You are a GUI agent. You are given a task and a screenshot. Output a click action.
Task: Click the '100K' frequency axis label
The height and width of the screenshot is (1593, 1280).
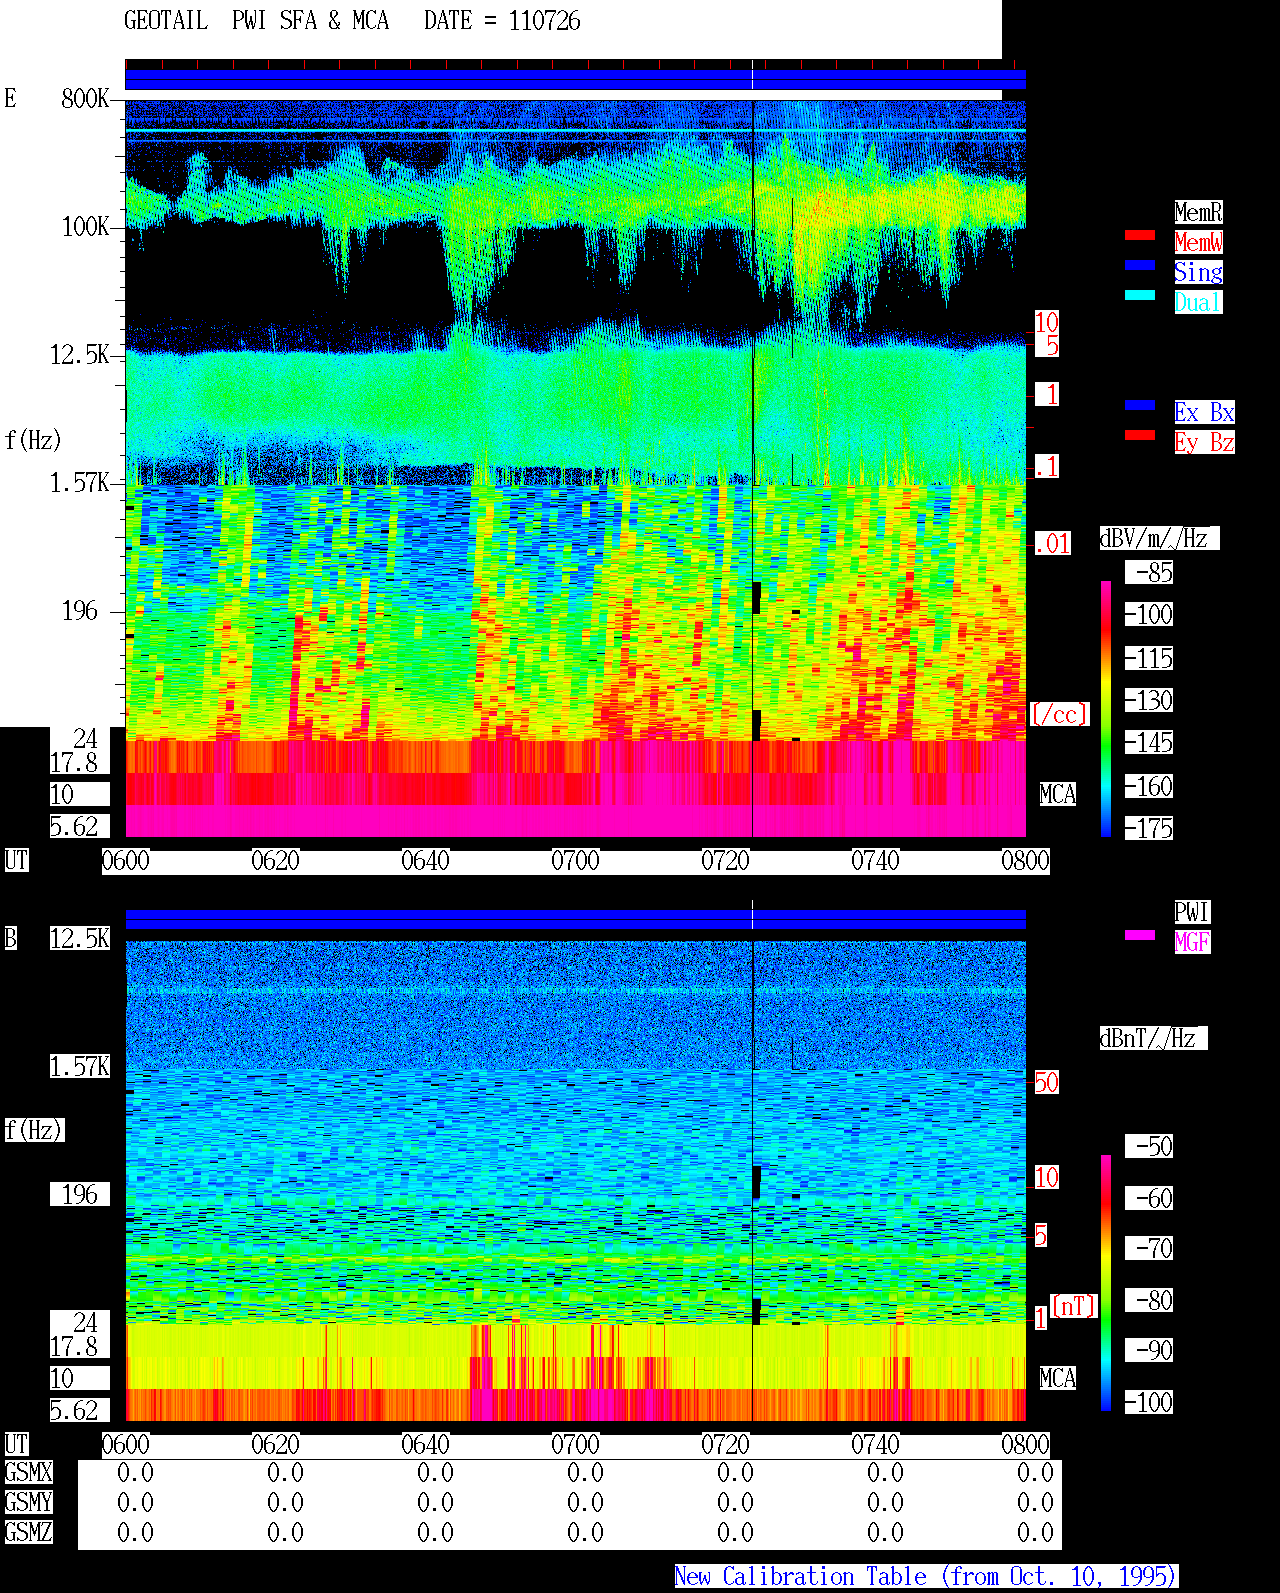pyautogui.click(x=85, y=227)
